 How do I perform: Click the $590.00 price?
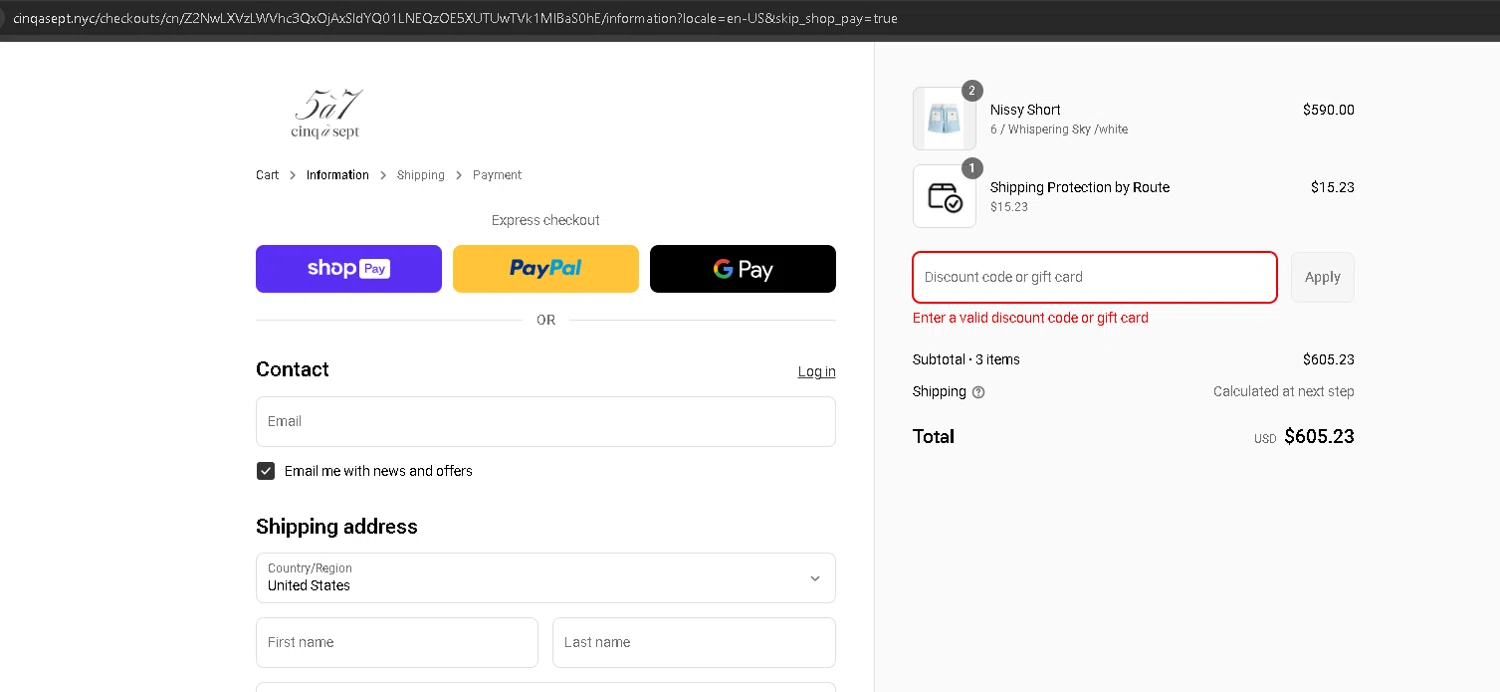point(1328,110)
